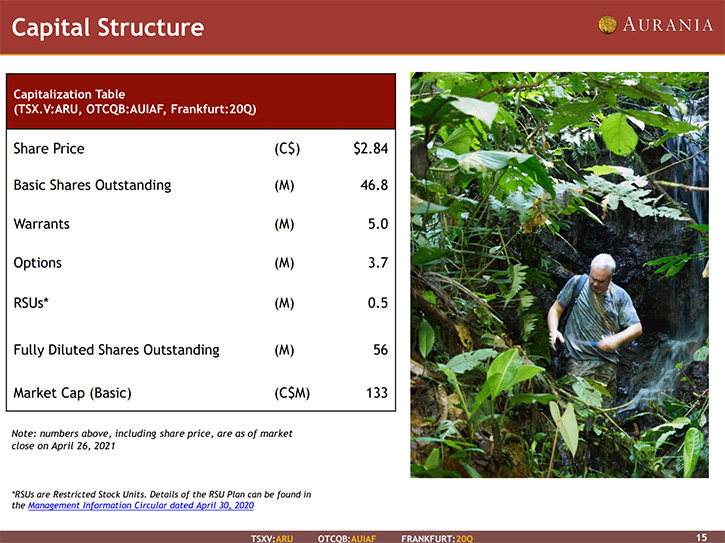725x543 pixels.
Task: Select the Capital Structure slide title
Action: [x=108, y=27]
